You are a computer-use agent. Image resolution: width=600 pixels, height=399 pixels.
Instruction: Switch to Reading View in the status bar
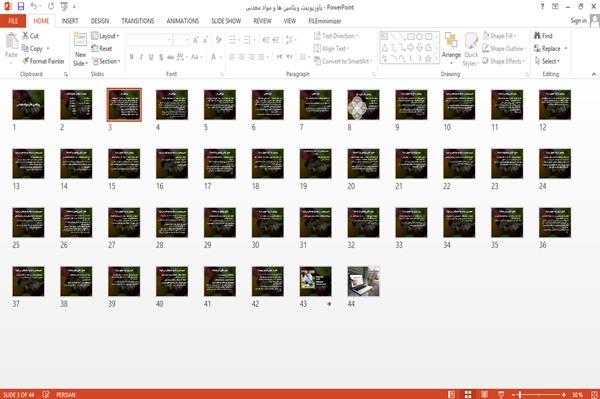point(484,394)
